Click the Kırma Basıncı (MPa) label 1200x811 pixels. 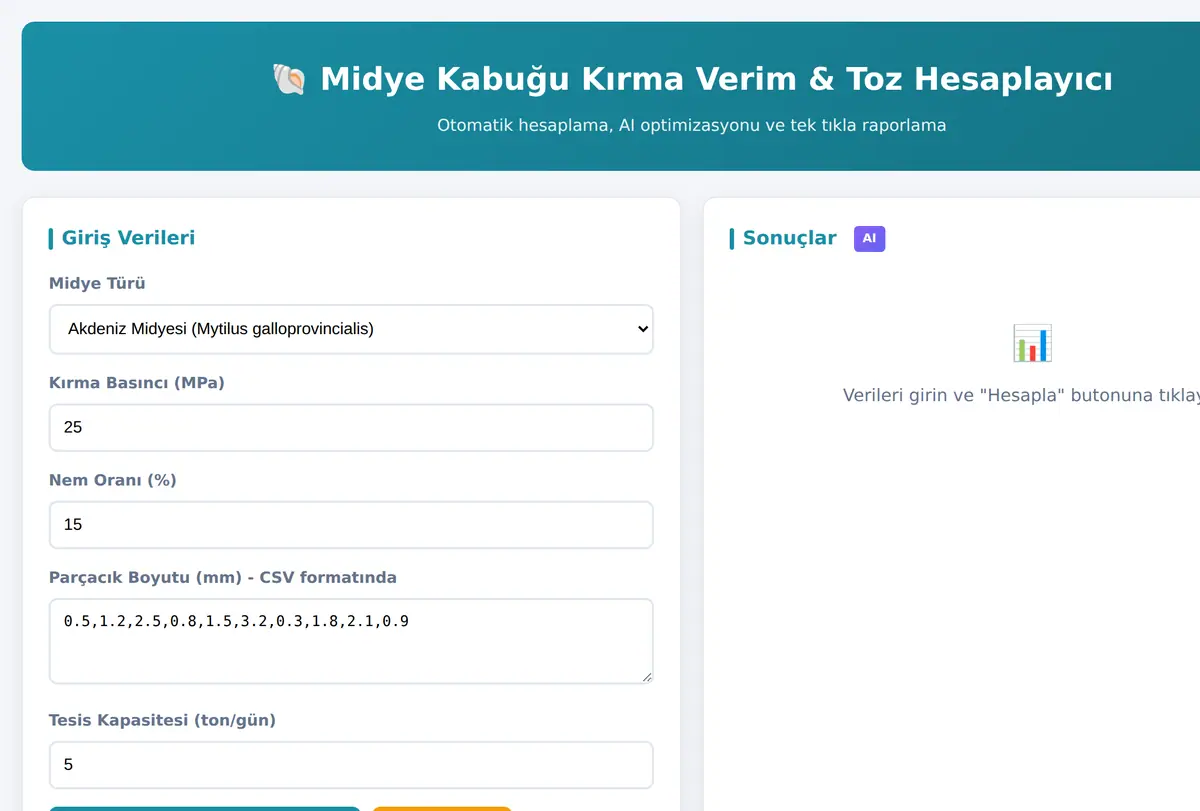[137, 382]
